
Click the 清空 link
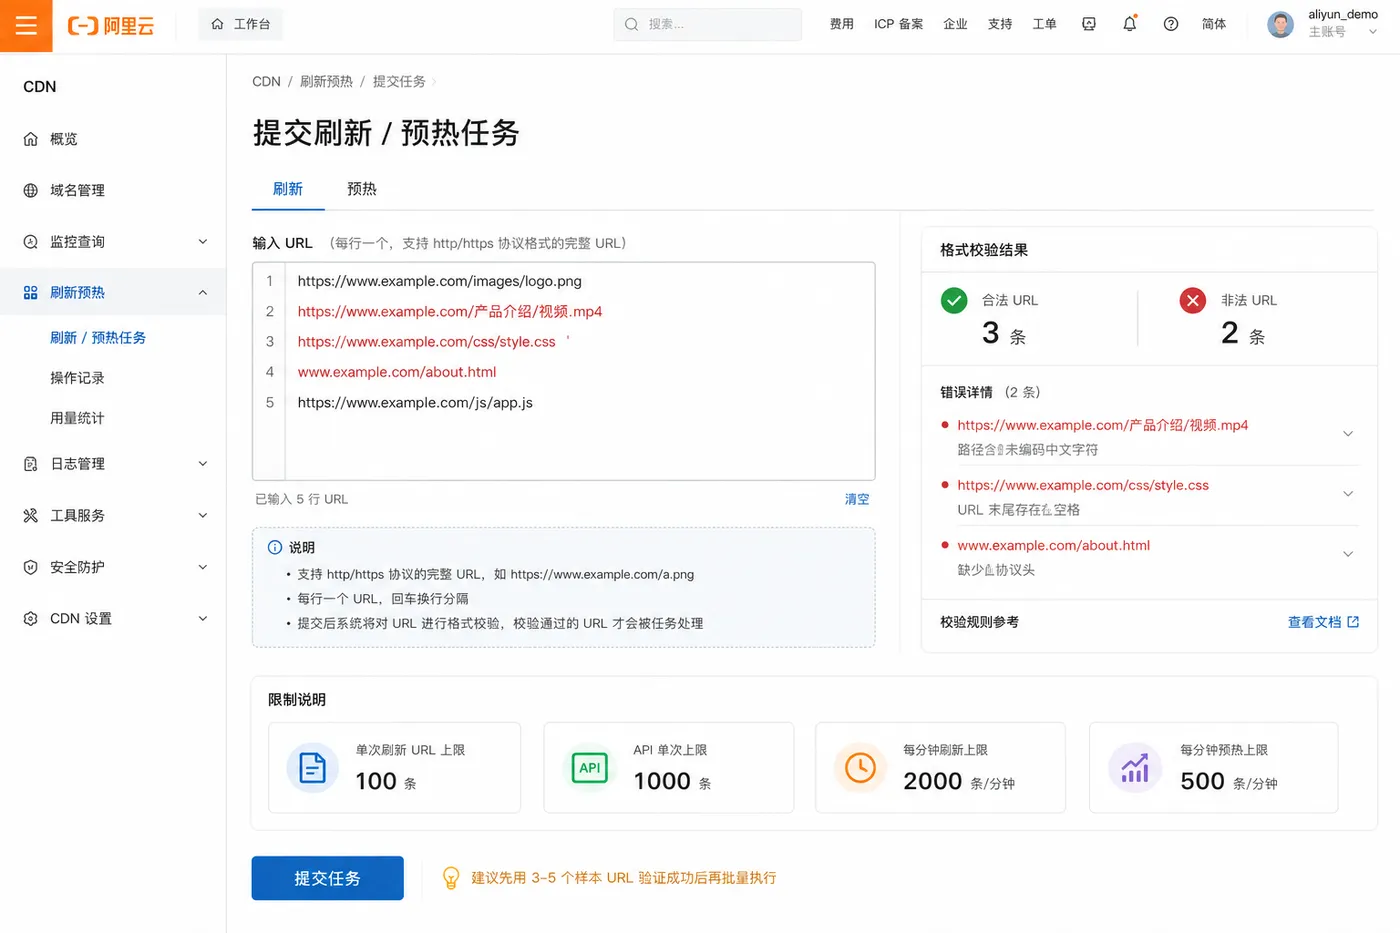(857, 499)
